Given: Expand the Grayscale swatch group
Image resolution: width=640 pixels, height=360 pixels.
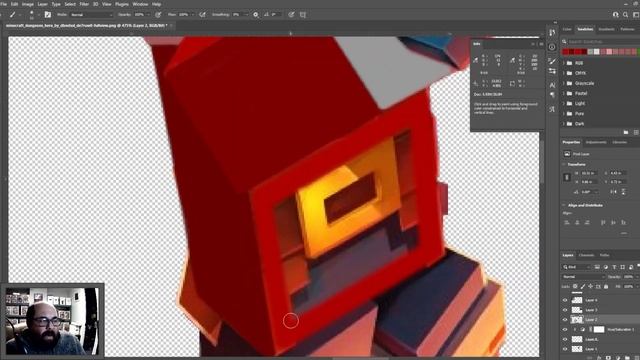Looking at the screenshot, I should tap(564, 83).
